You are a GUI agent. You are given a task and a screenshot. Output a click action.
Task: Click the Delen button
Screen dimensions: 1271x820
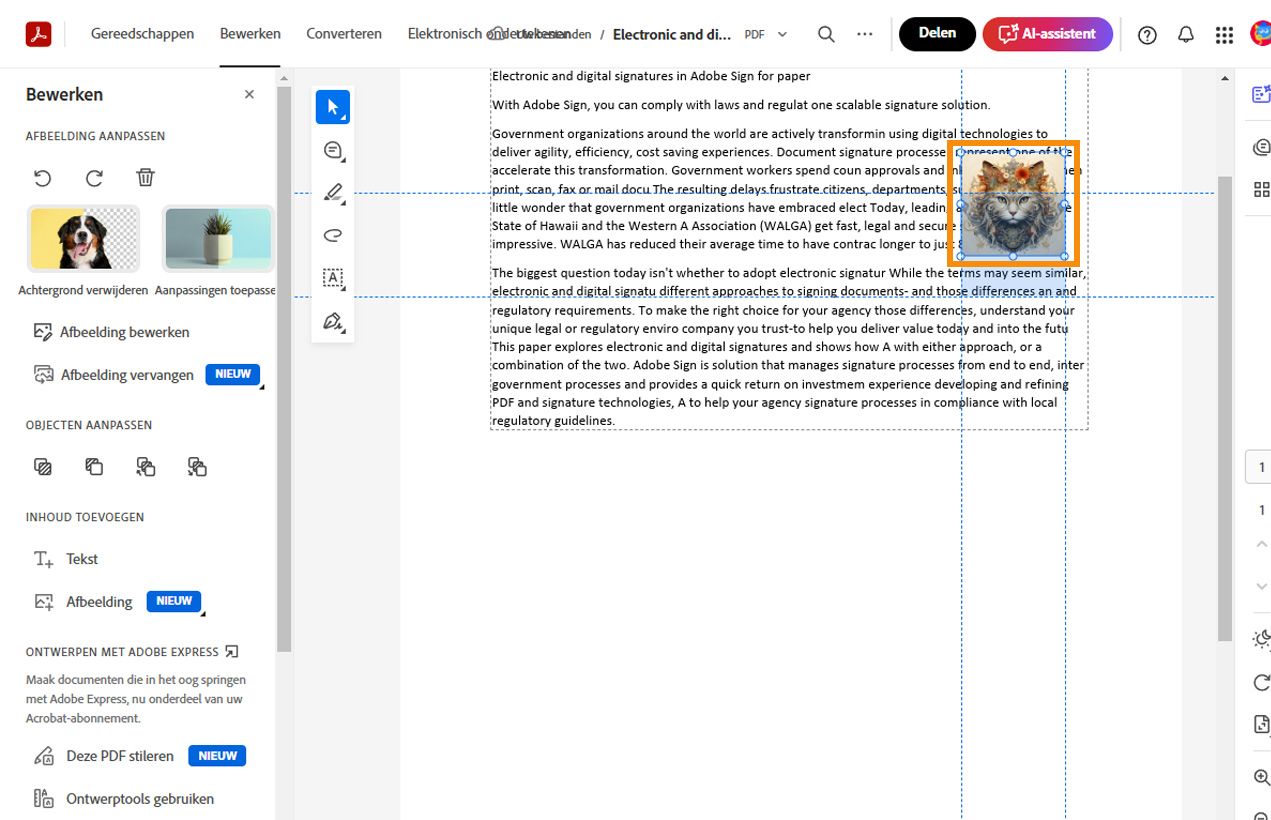pos(936,33)
